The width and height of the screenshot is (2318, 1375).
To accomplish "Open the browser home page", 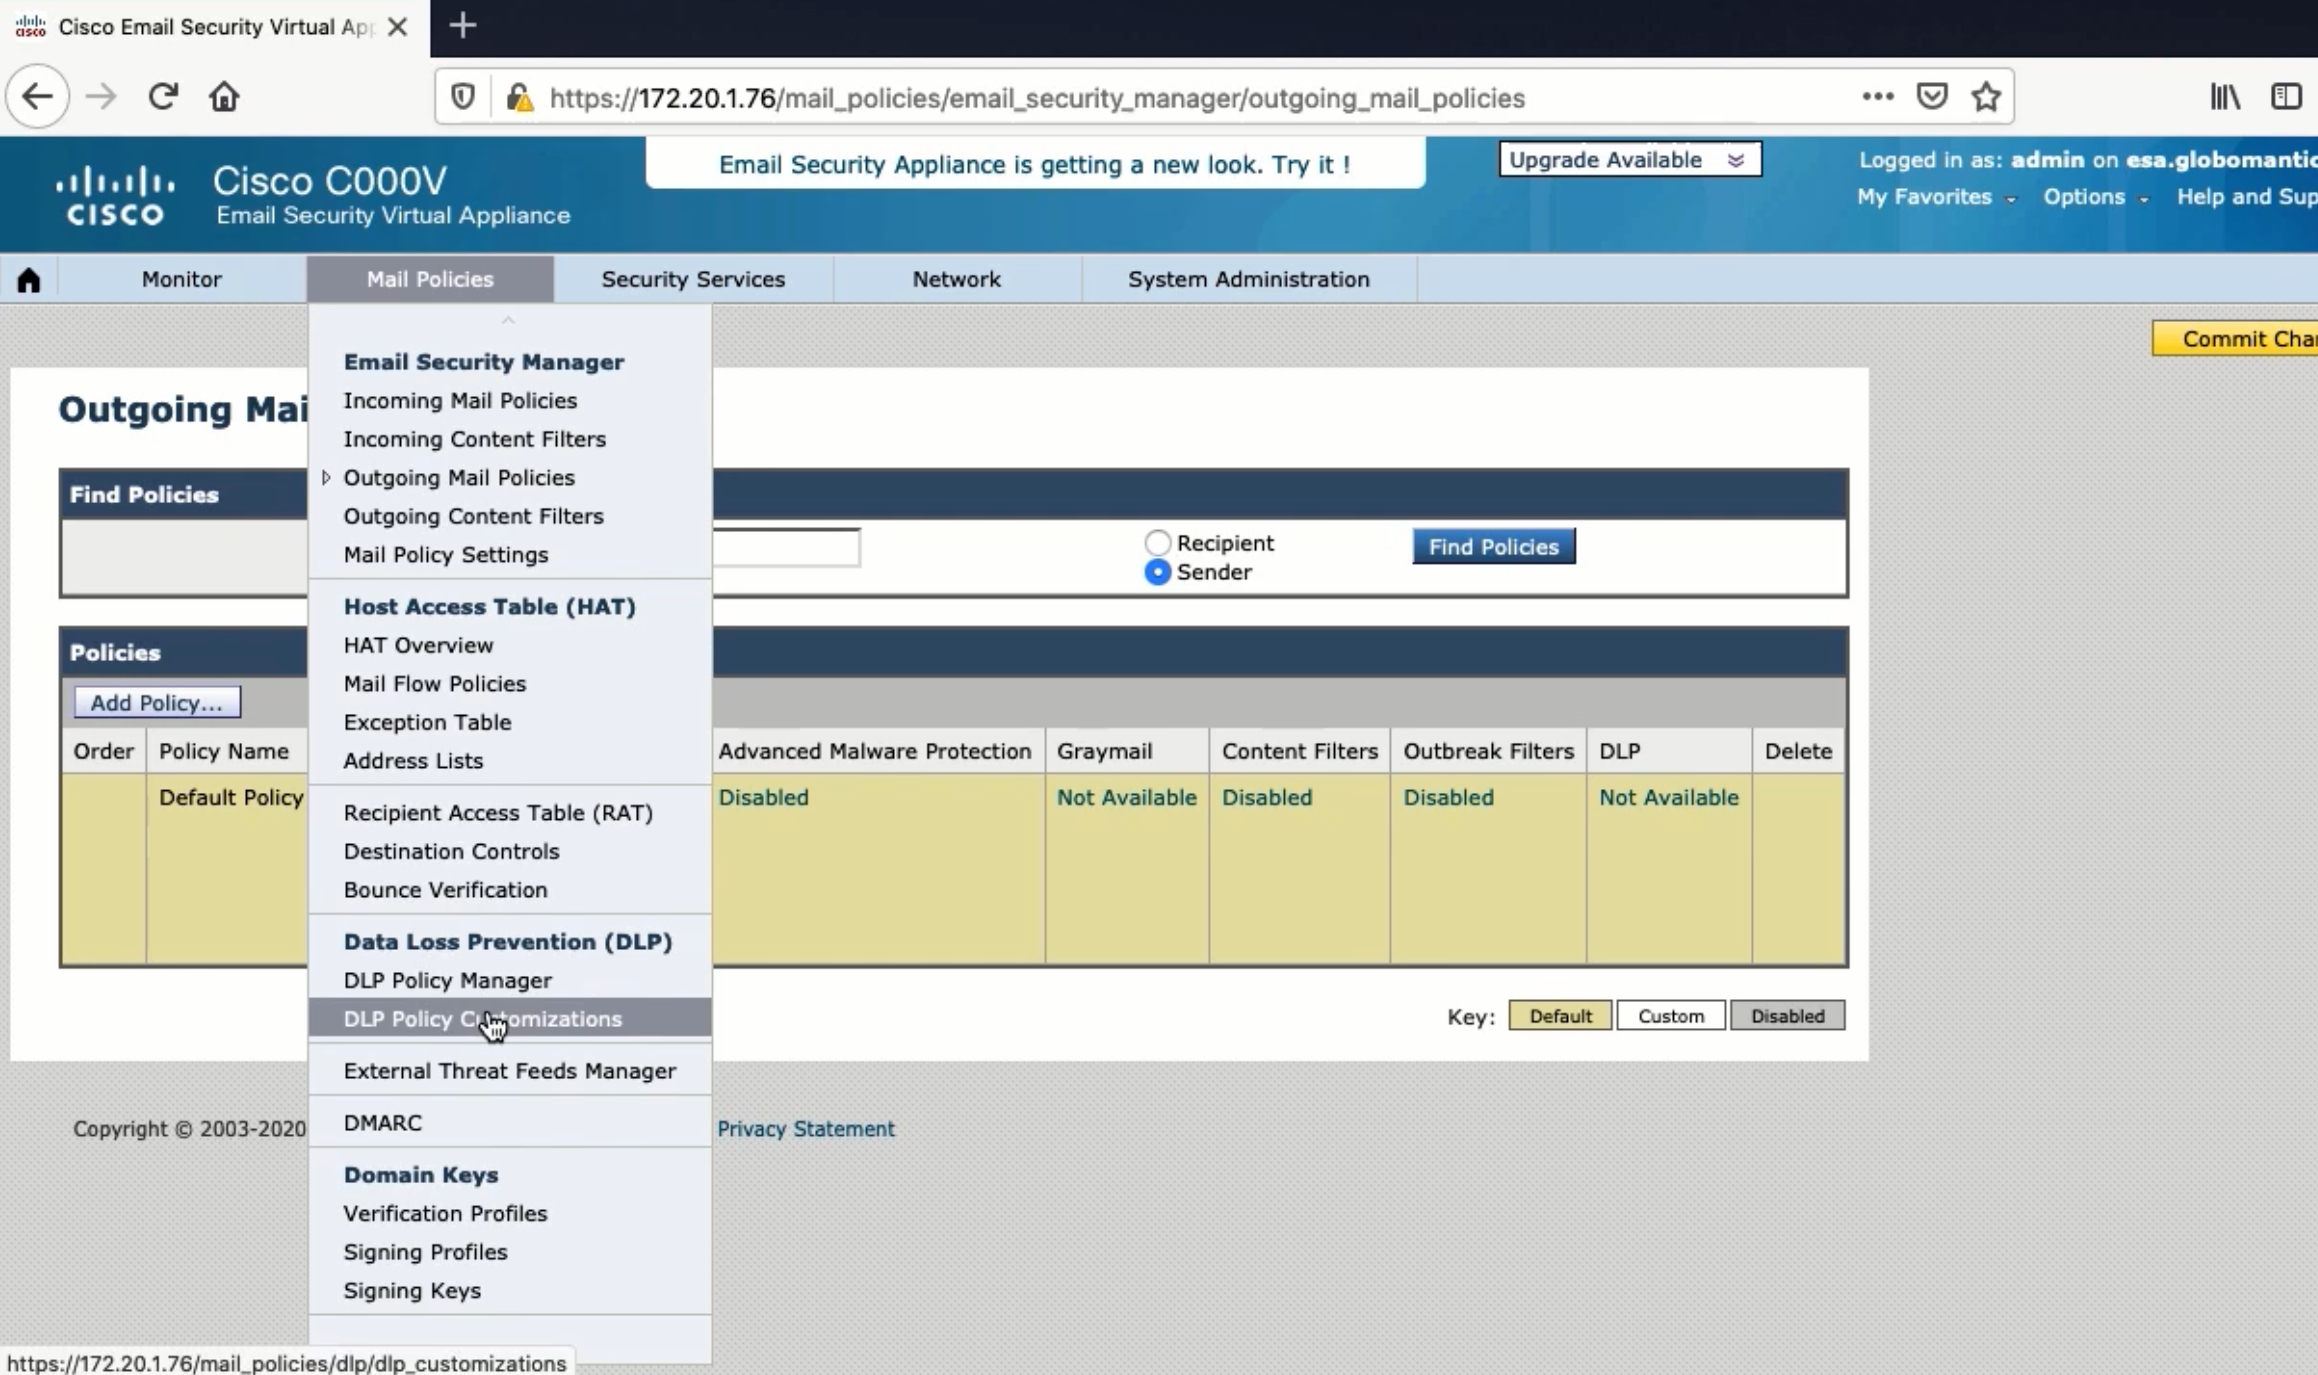I will click(224, 97).
